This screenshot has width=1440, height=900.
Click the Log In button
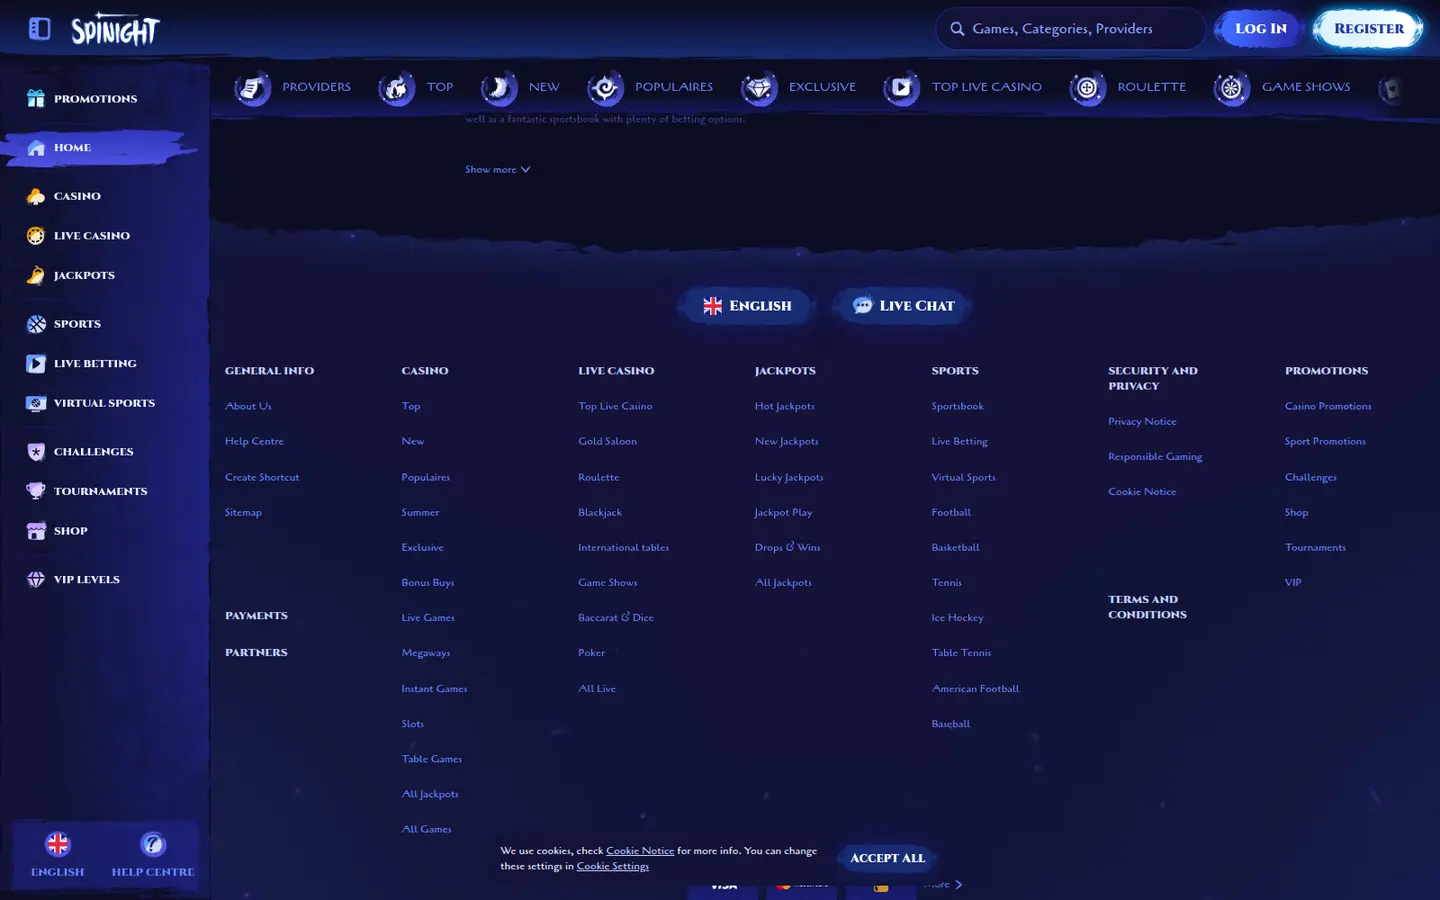pyautogui.click(x=1260, y=29)
